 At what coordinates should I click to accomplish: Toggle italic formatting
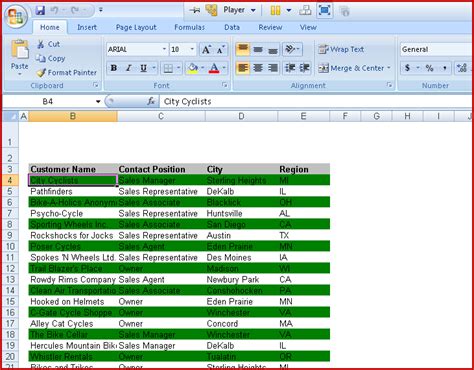click(x=128, y=68)
